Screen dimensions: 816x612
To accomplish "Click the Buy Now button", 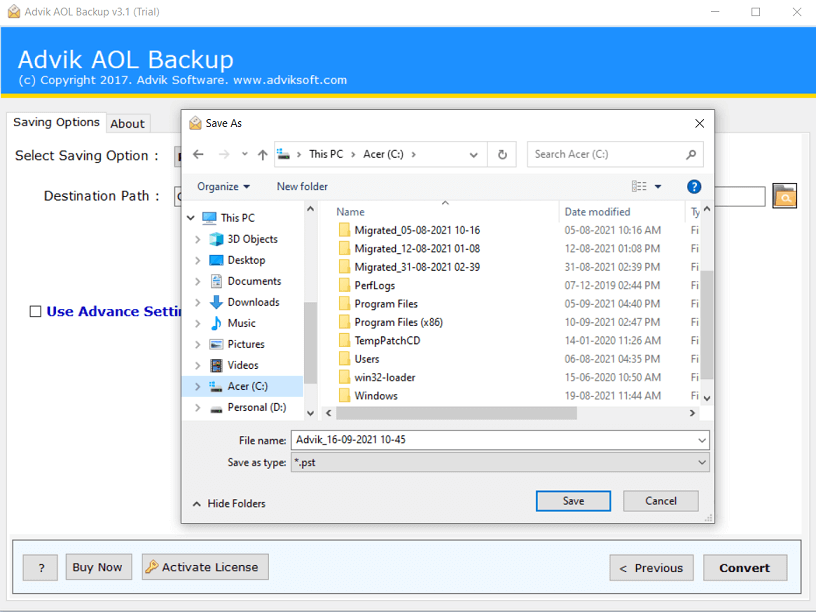I will click(x=98, y=566).
